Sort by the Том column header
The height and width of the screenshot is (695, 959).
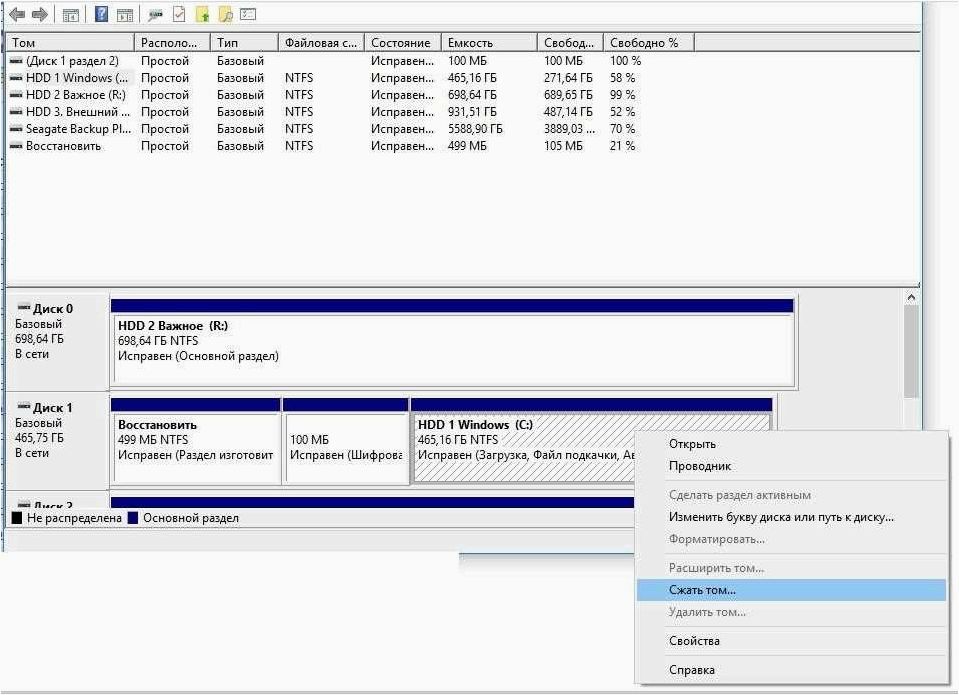click(x=70, y=43)
